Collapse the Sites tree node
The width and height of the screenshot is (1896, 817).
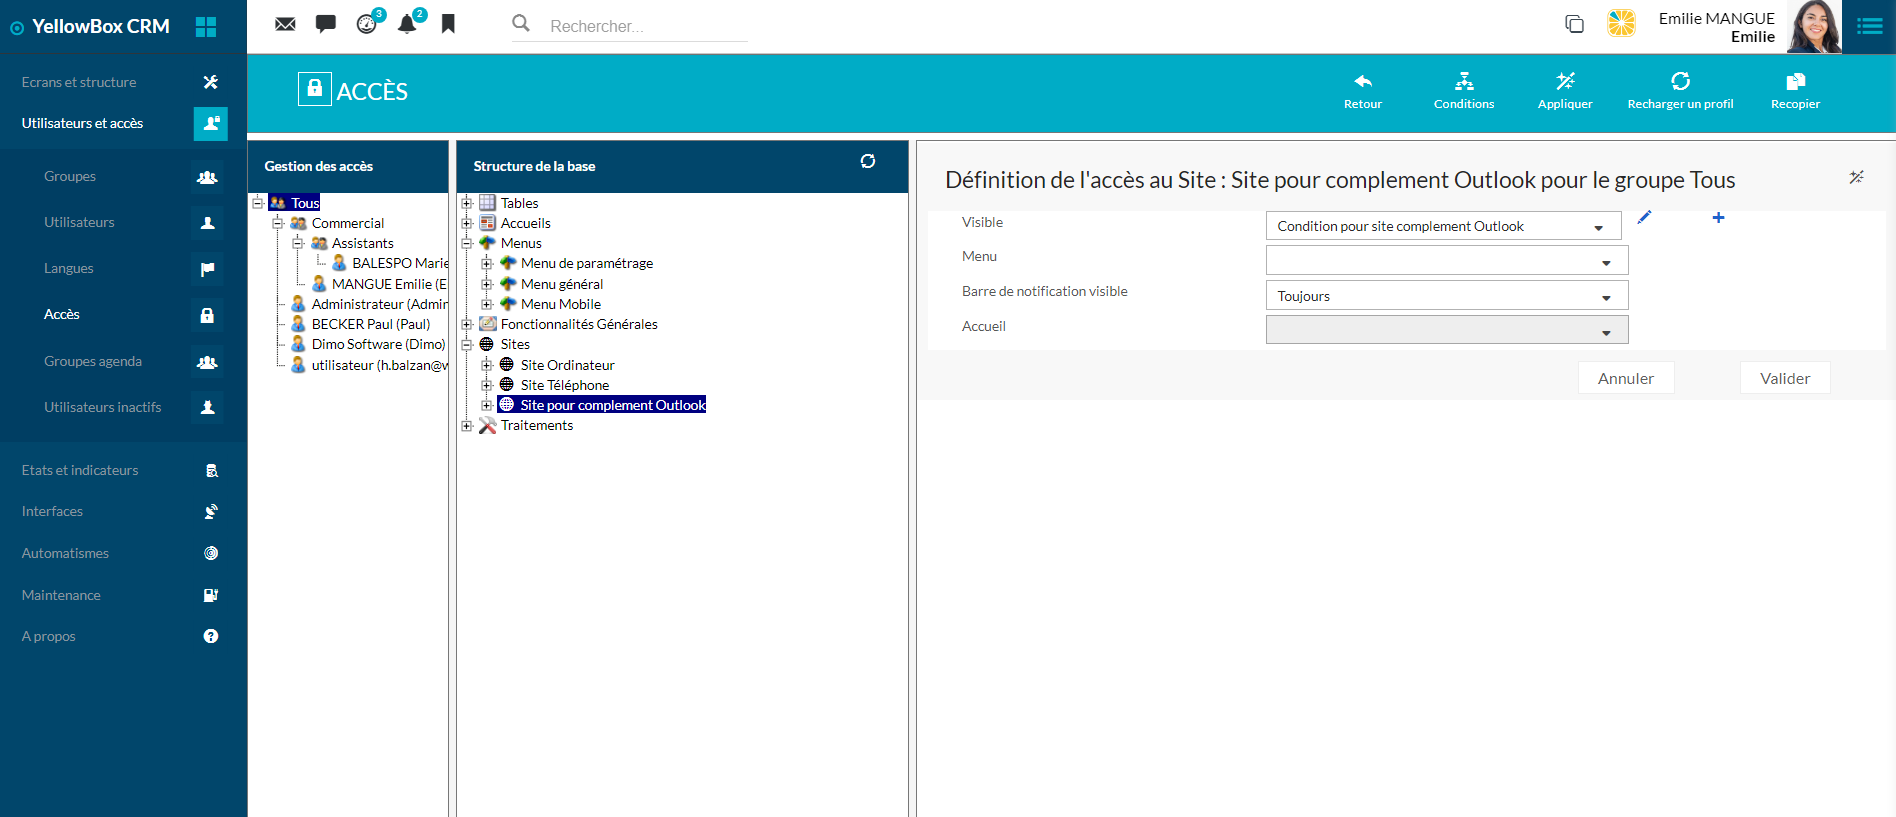[467, 345]
